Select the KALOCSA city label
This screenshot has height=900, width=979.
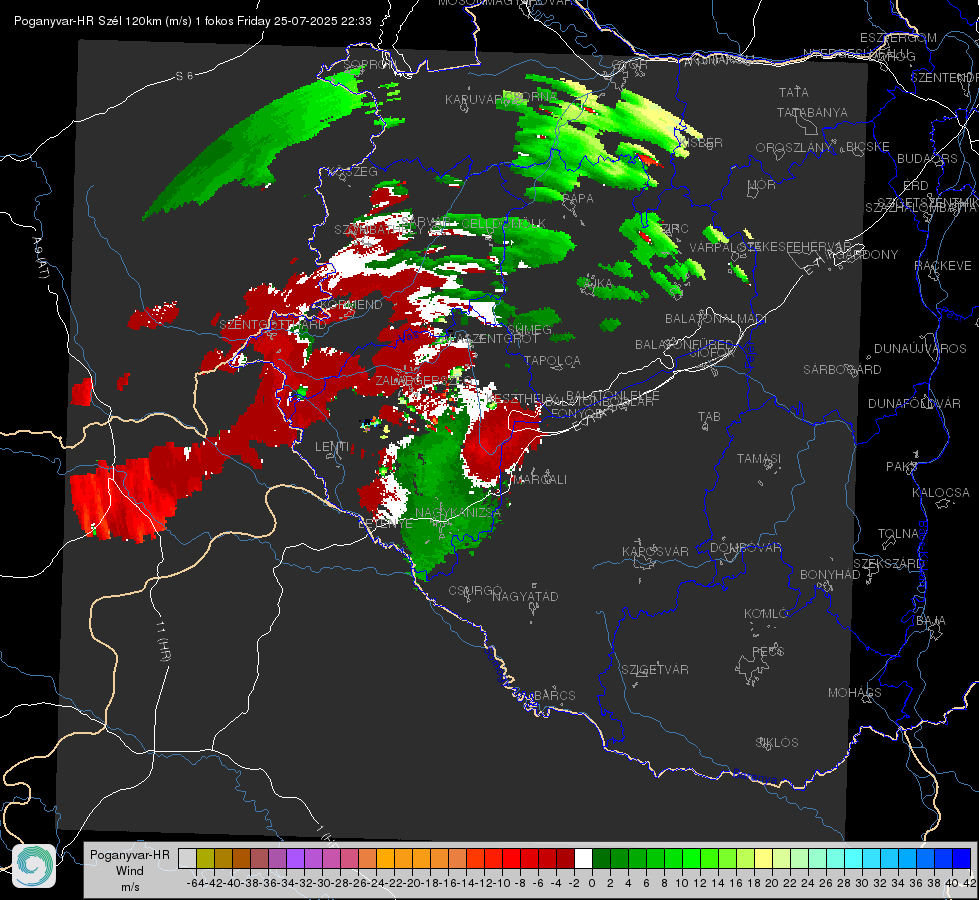[x=941, y=493]
